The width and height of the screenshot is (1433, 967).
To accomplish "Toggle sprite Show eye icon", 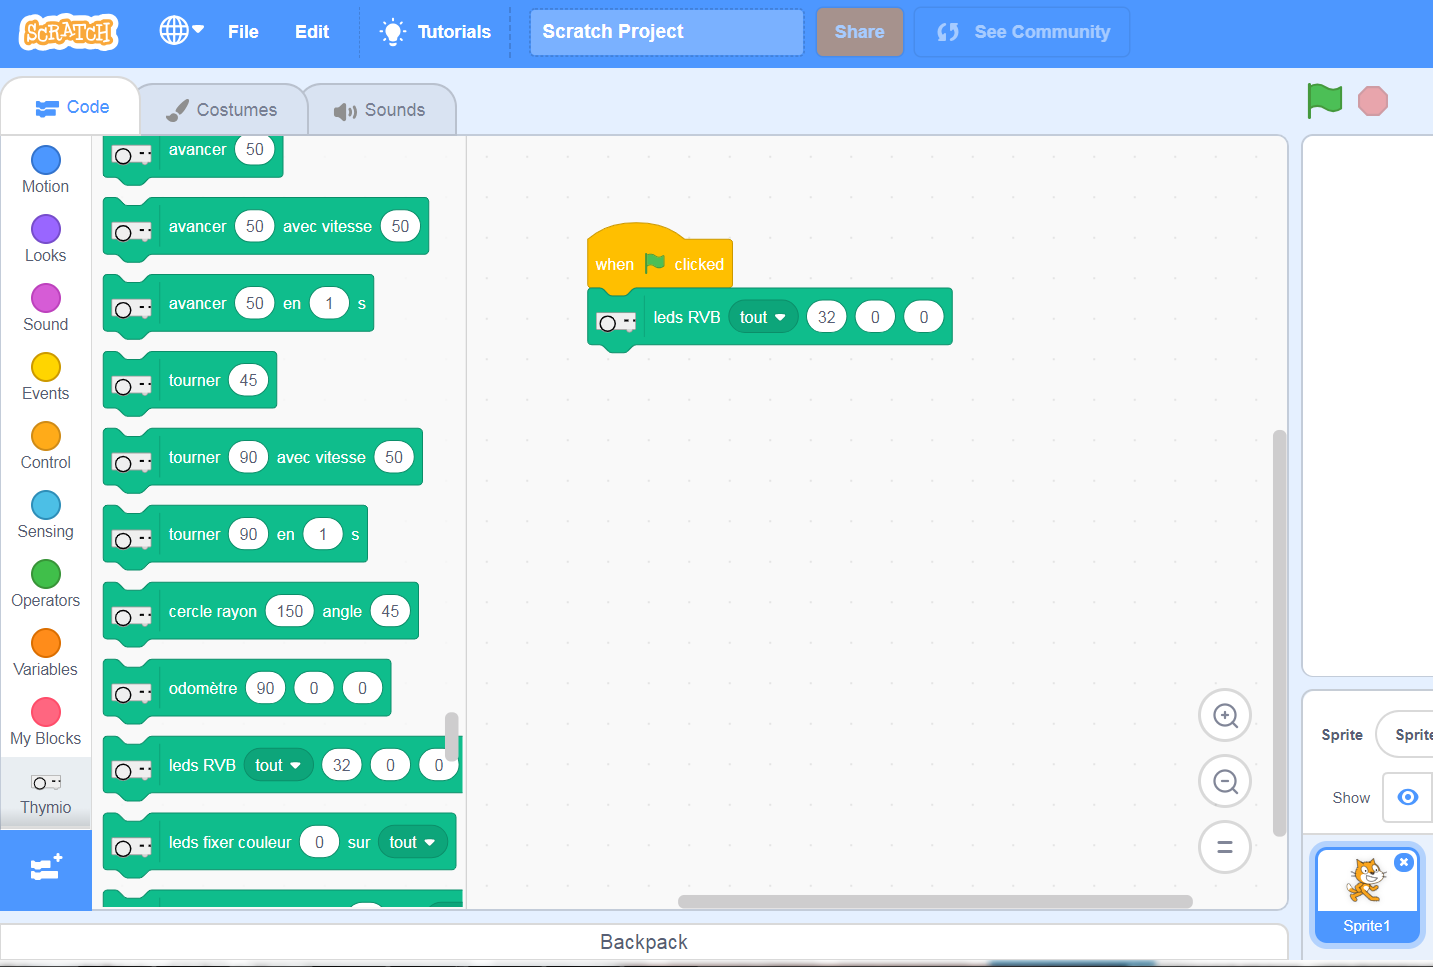I will [1407, 797].
